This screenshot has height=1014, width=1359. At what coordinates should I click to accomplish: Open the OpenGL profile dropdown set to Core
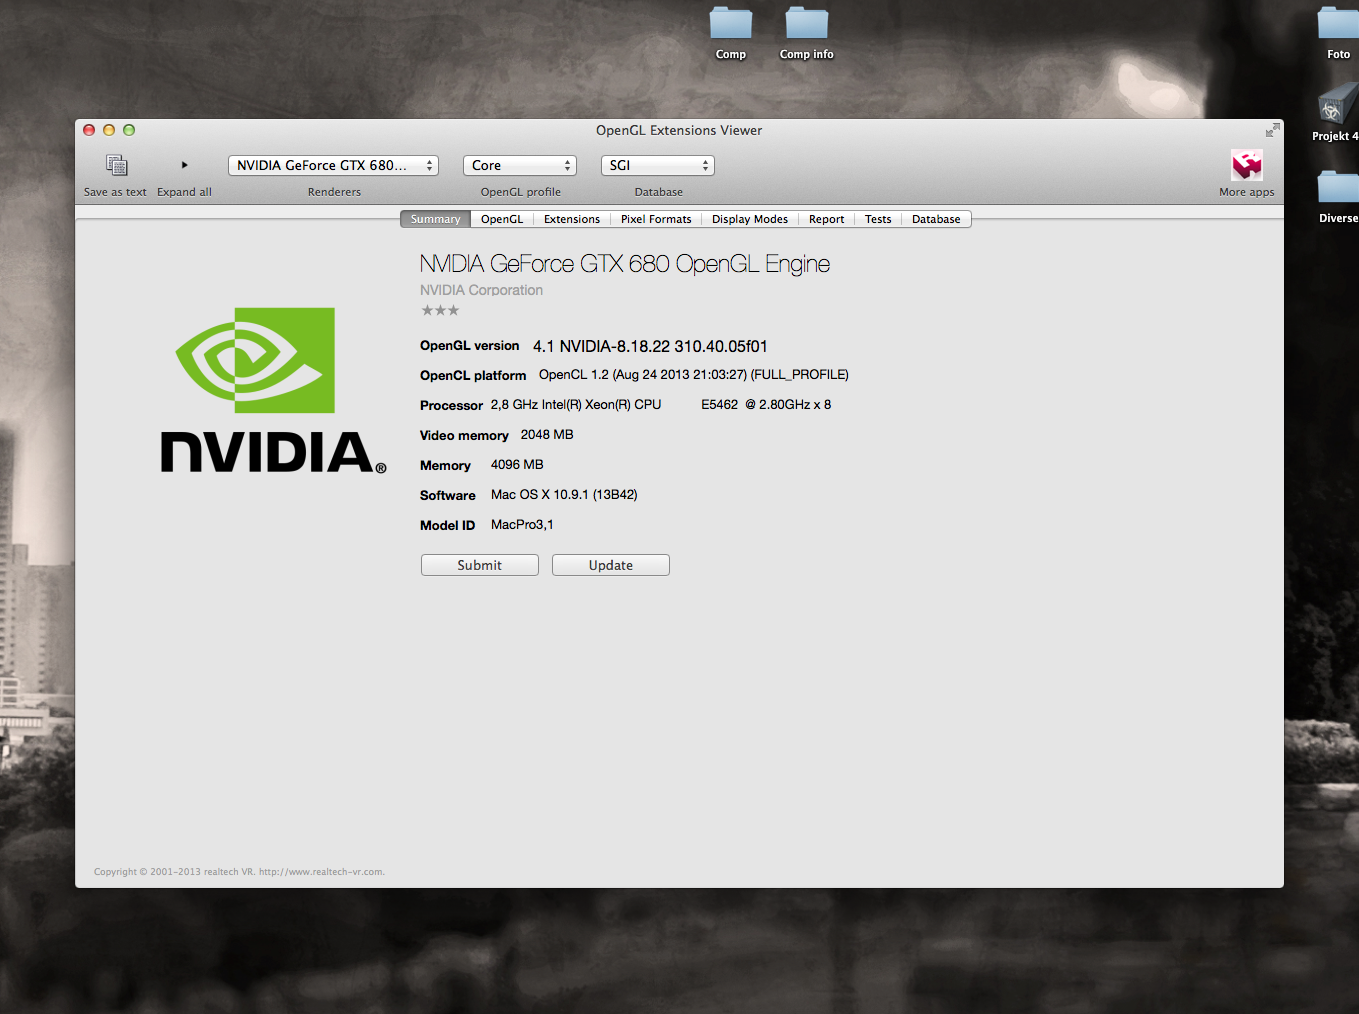click(519, 166)
